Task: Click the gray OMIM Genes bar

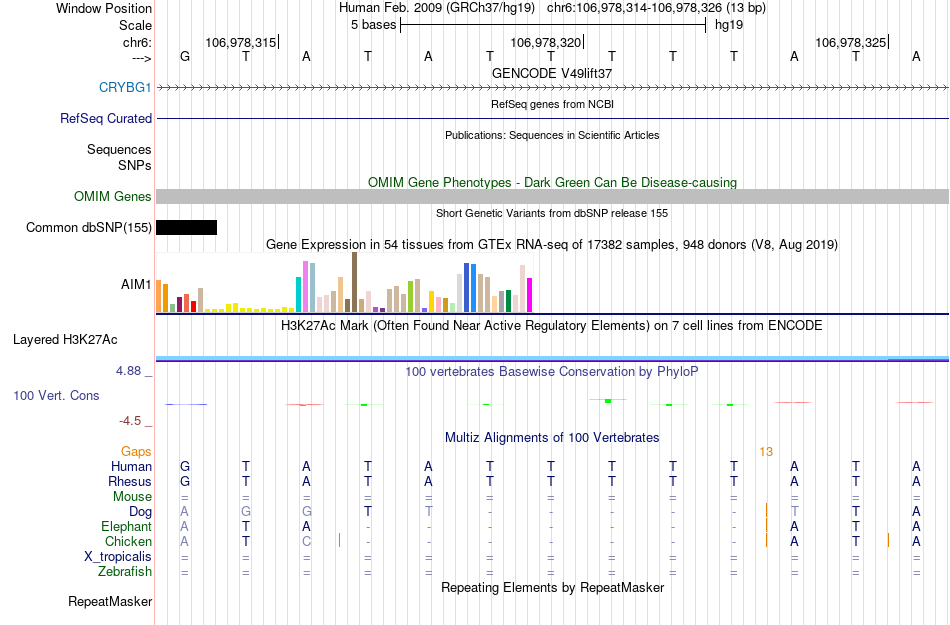Action: (x=552, y=196)
